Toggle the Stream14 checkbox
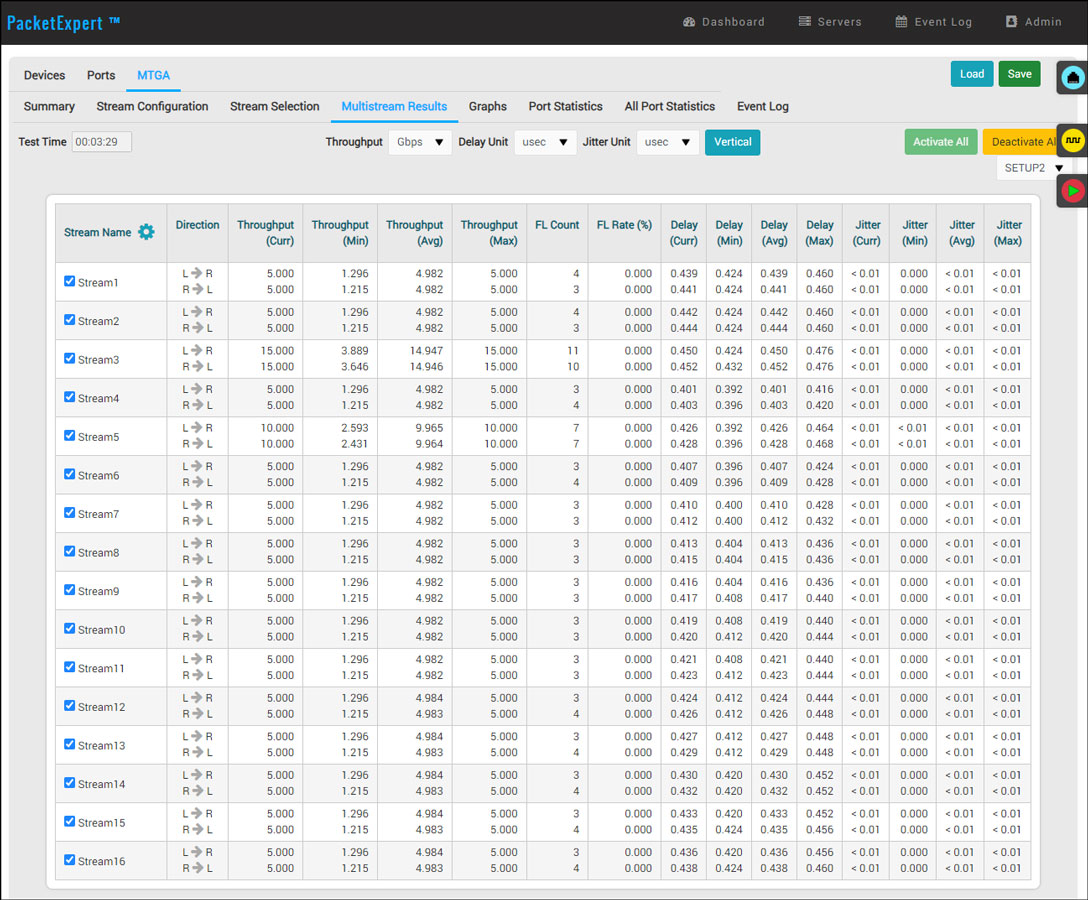Screen dimensions: 1088x900 click(x=69, y=782)
